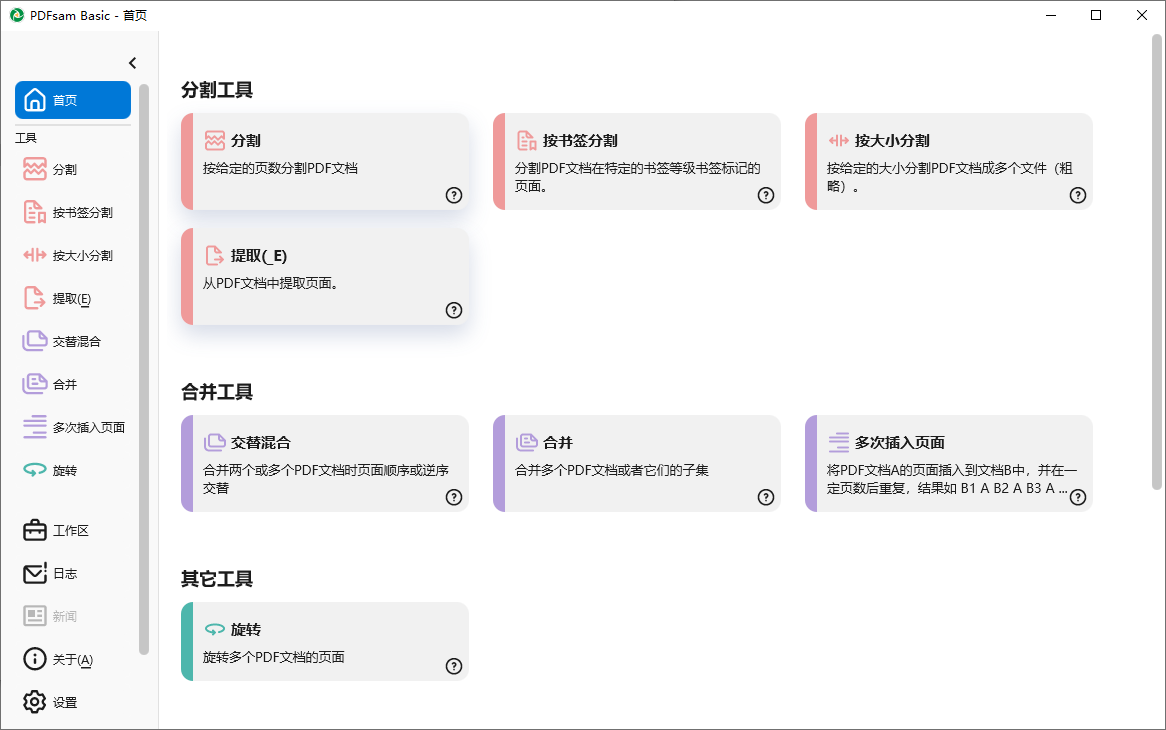The image size is (1166, 730).
Task: Open the 从PDF文档中提取页面 card
Action: [x=325, y=277]
